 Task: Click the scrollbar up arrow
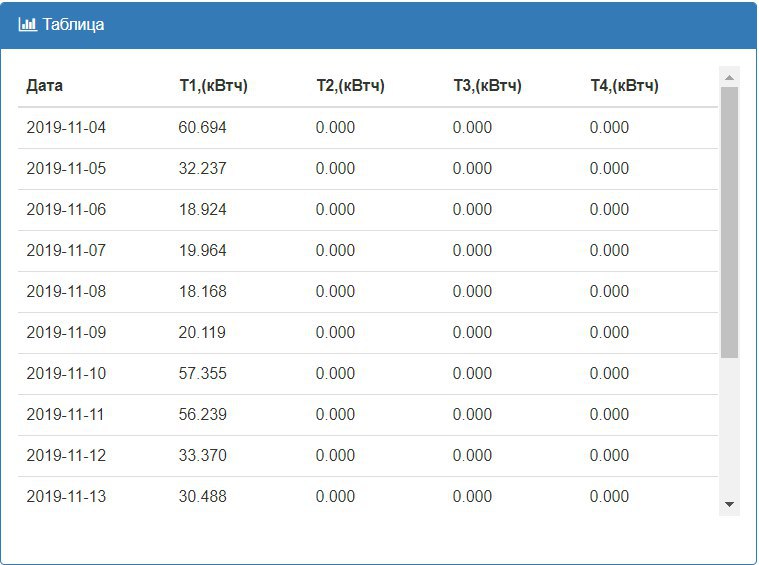tap(729, 77)
